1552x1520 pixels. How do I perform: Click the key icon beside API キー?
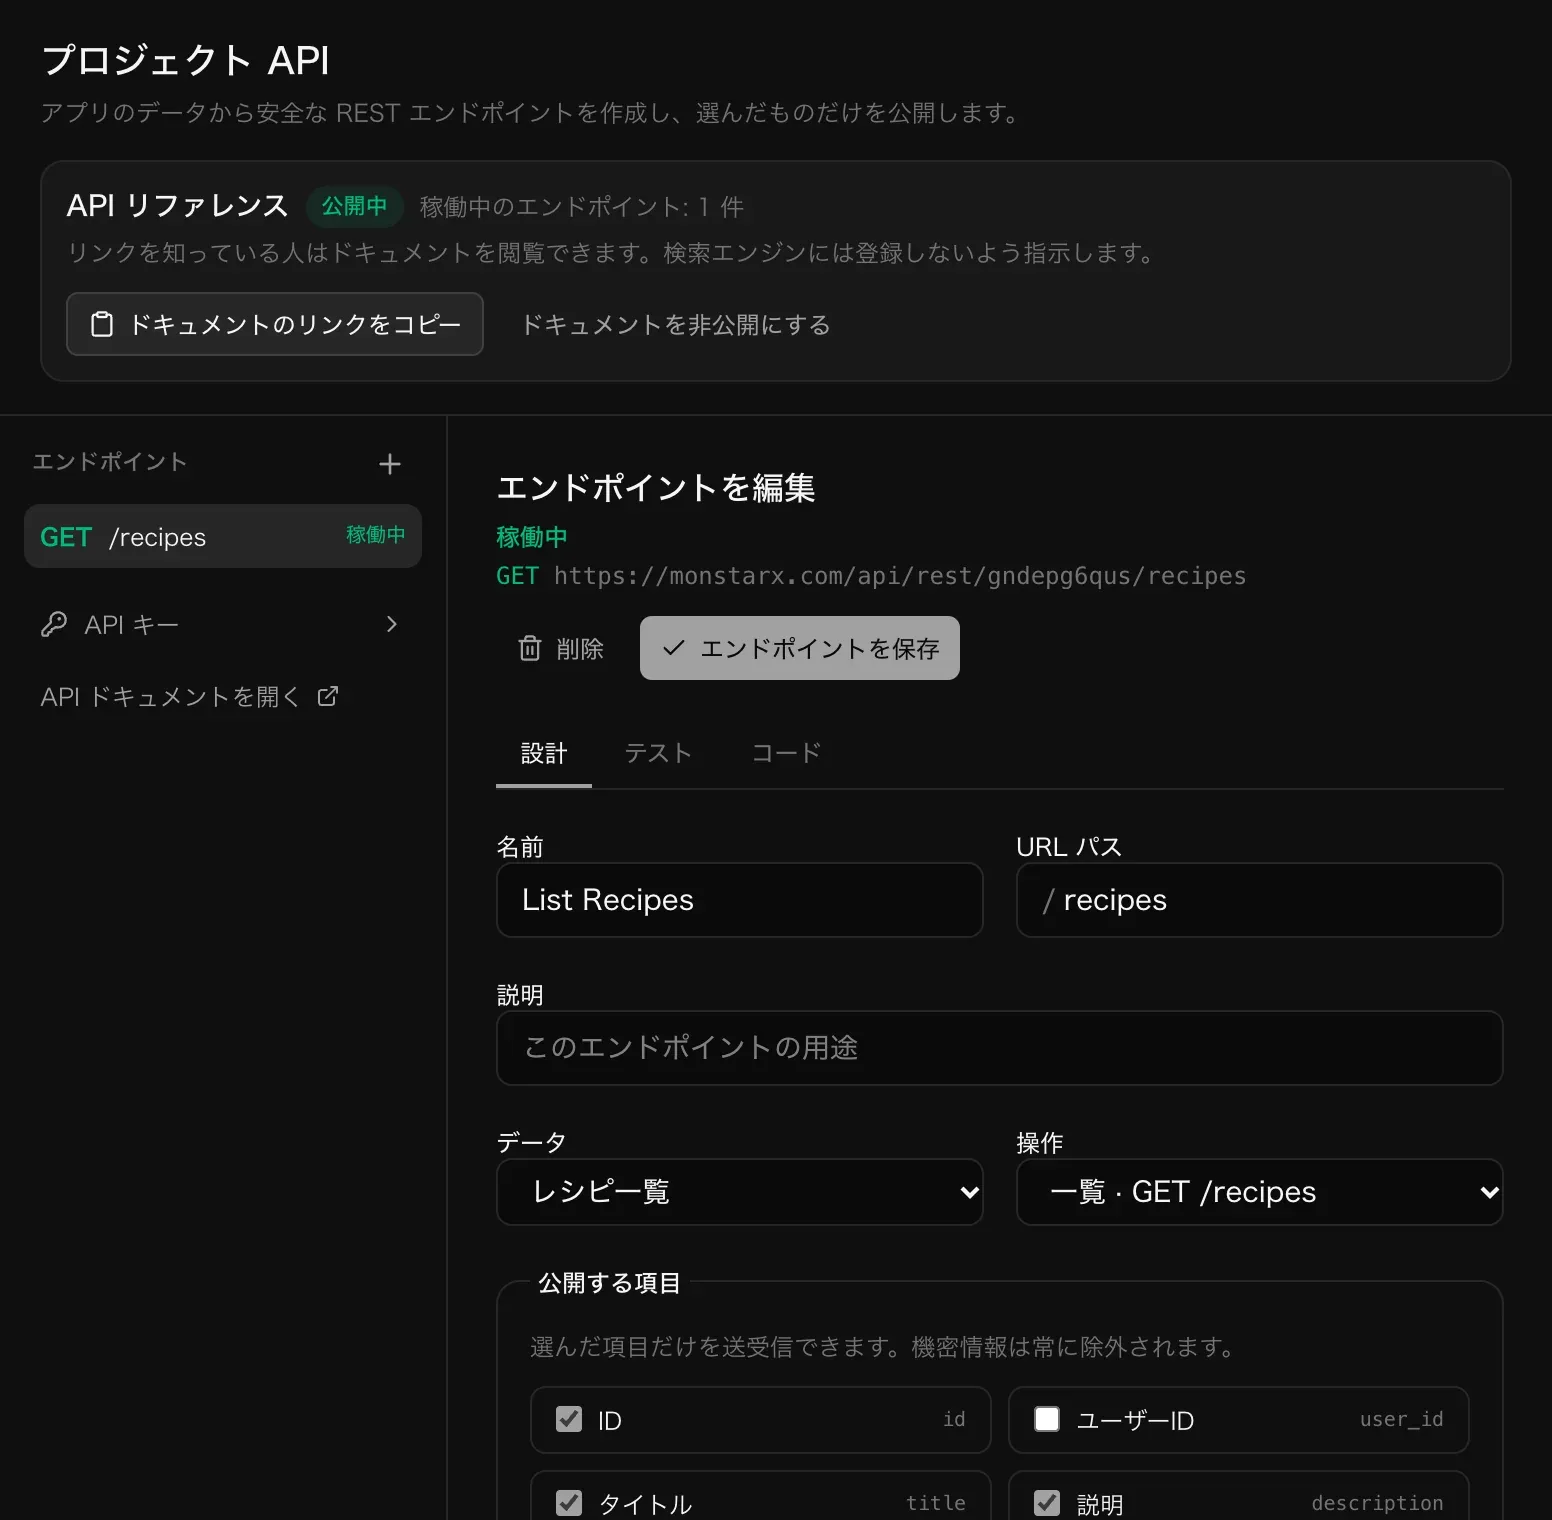tap(54, 624)
